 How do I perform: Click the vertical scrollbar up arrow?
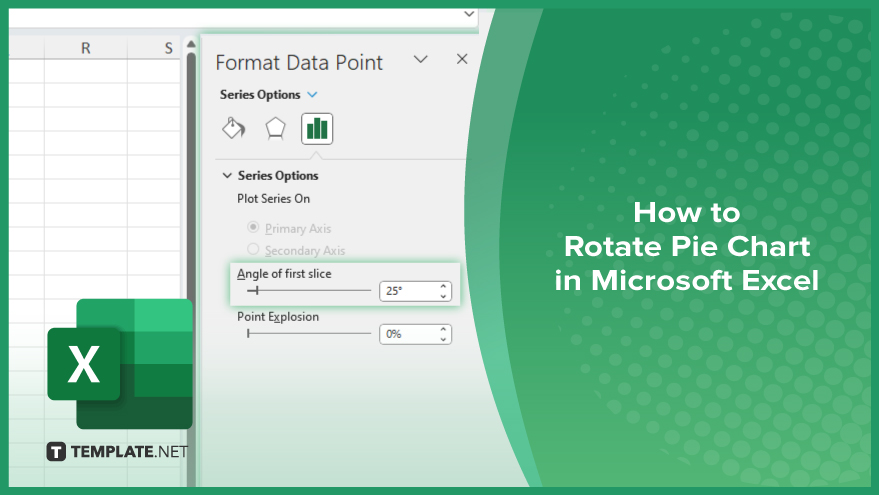point(191,44)
